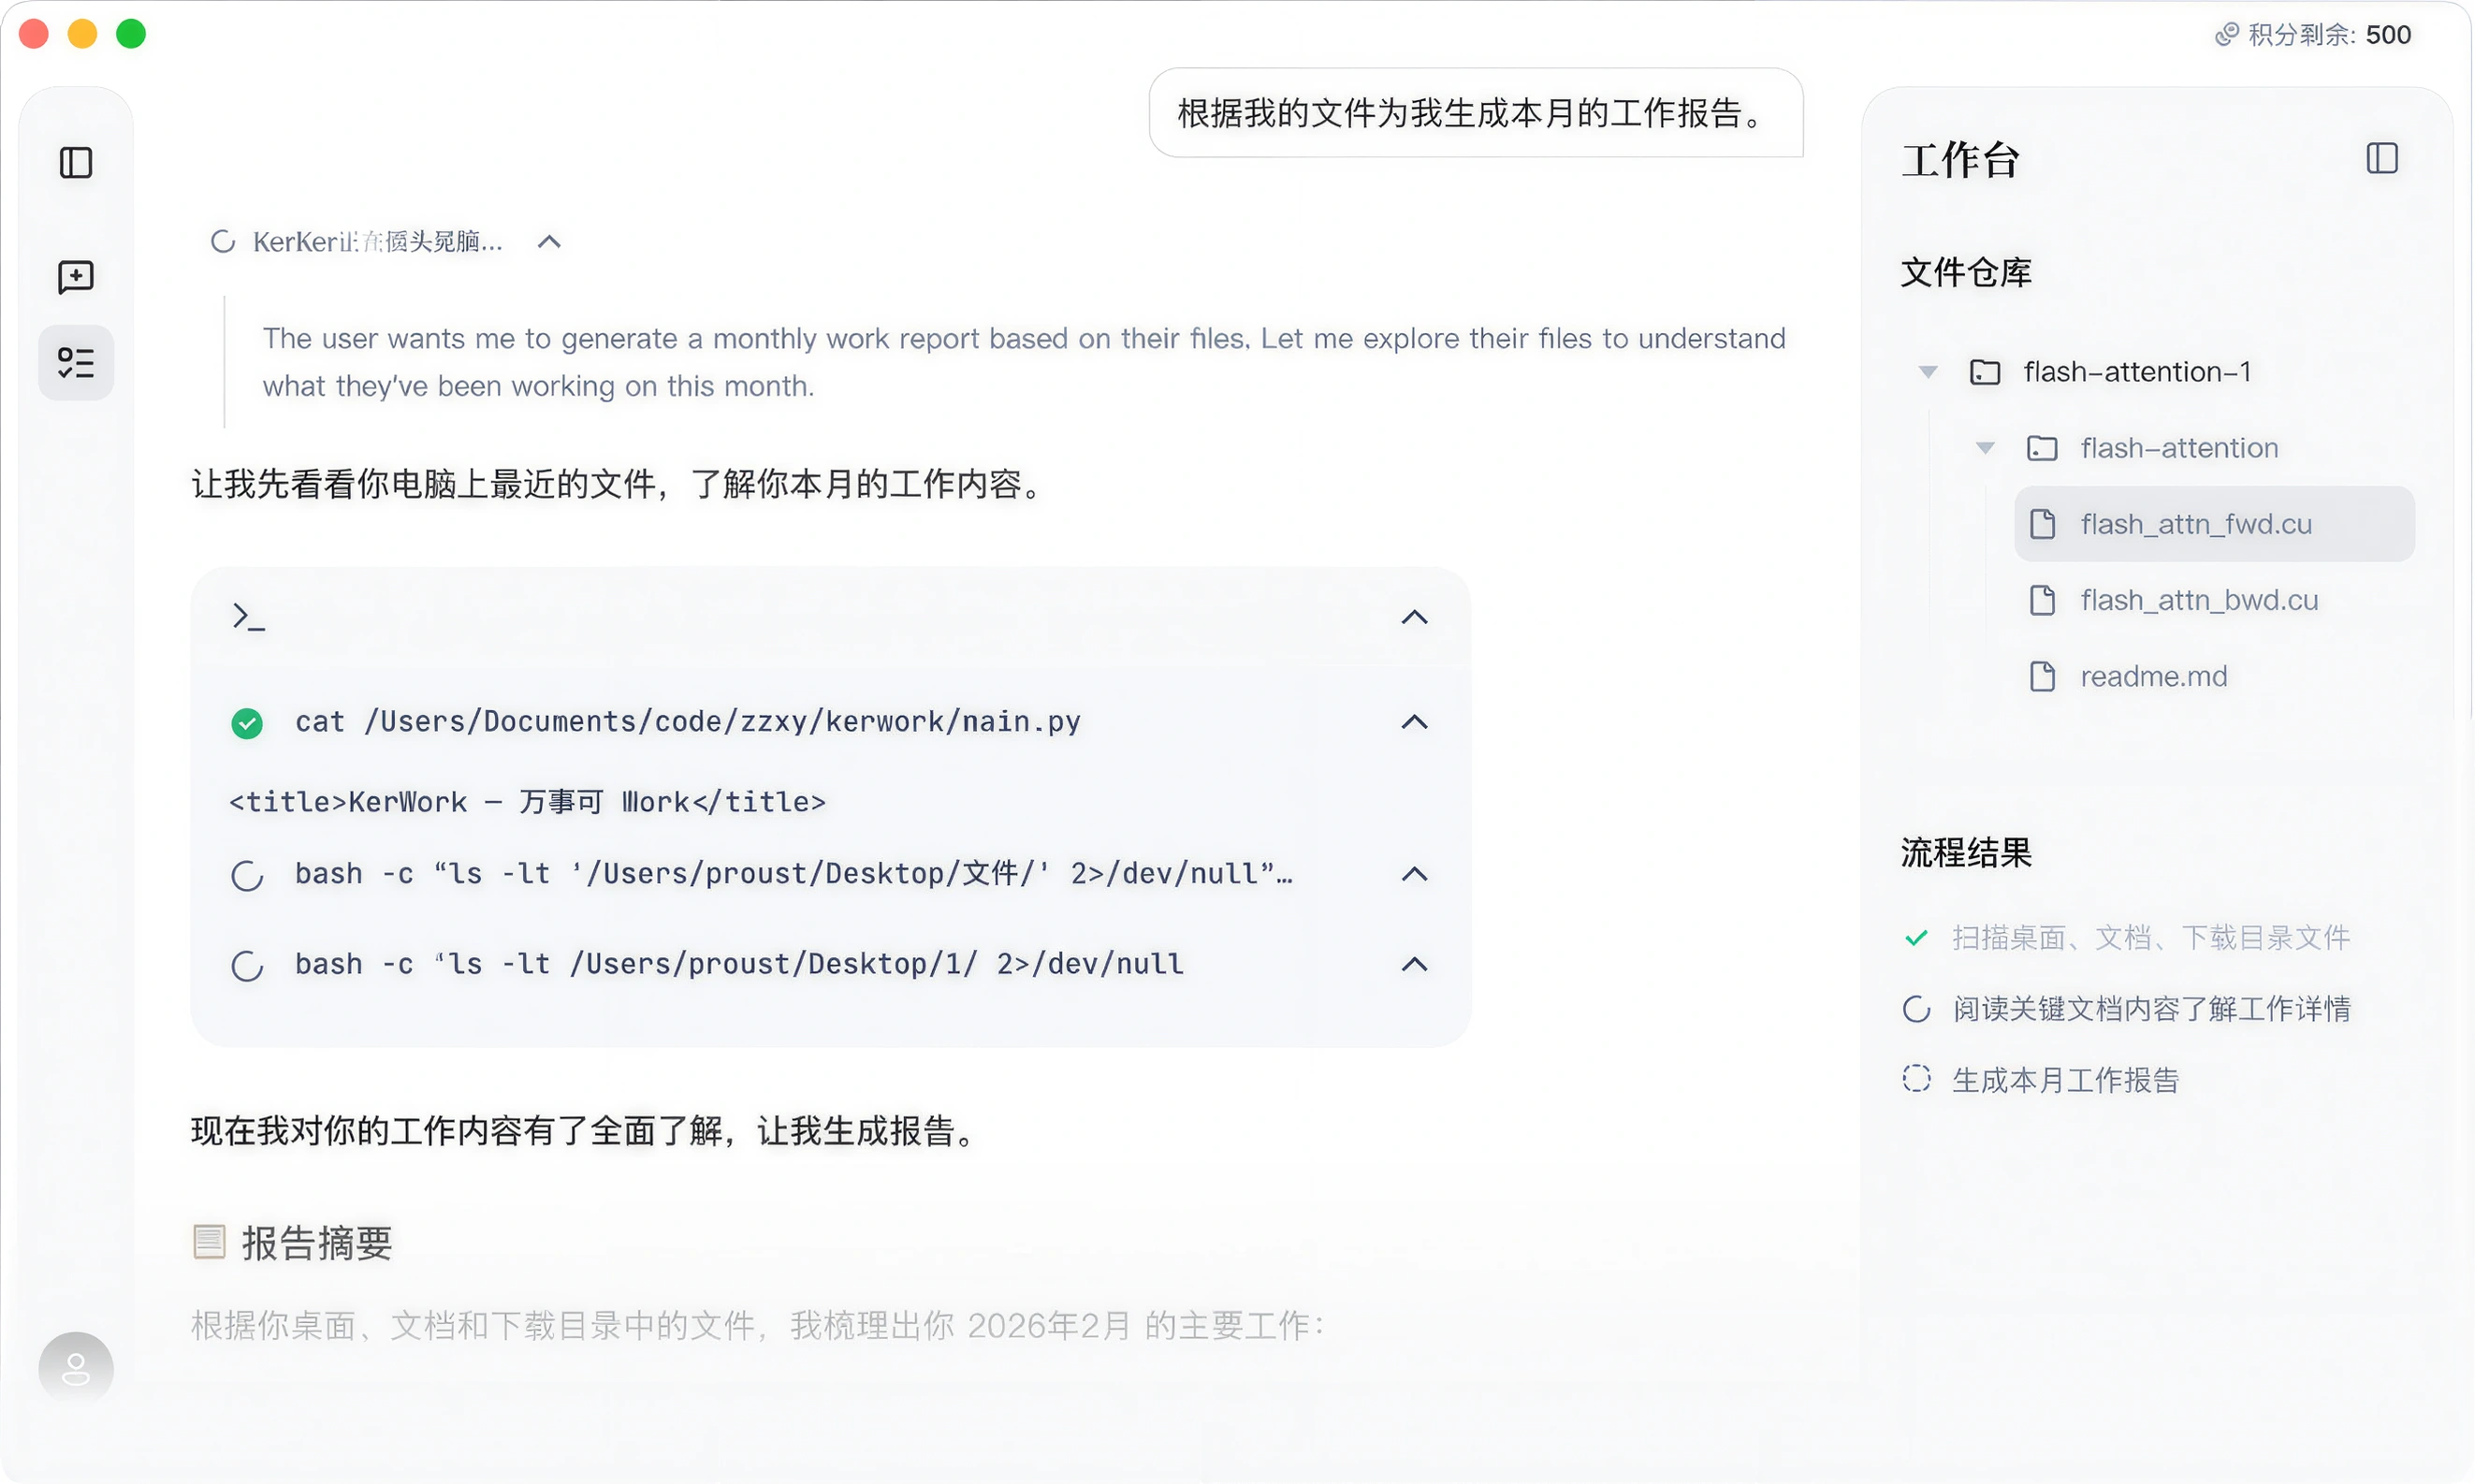Toggle the left sidebar panel icon
The height and width of the screenshot is (1484, 2475).
(76, 162)
